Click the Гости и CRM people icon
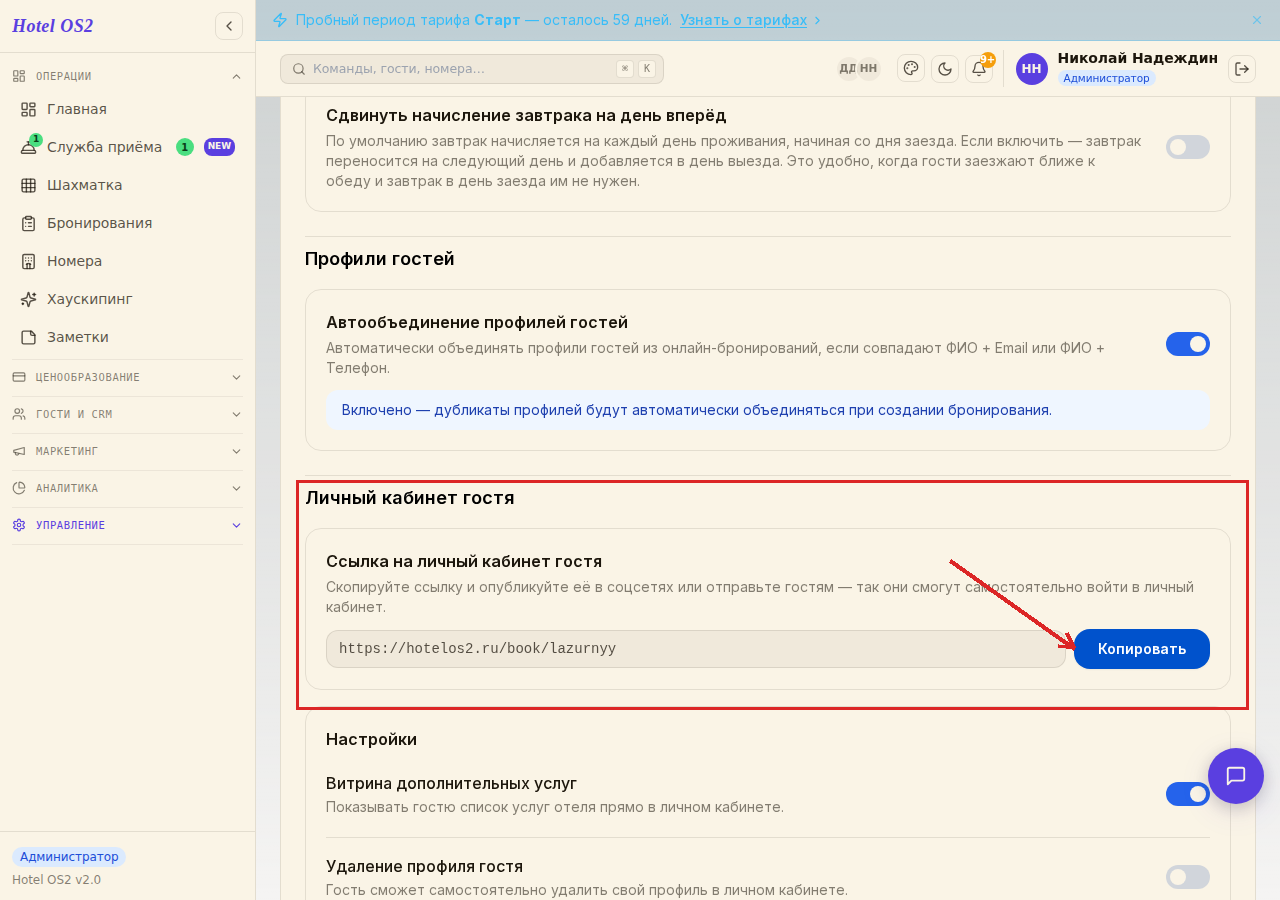The image size is (1280, 900). coord(19,414)
